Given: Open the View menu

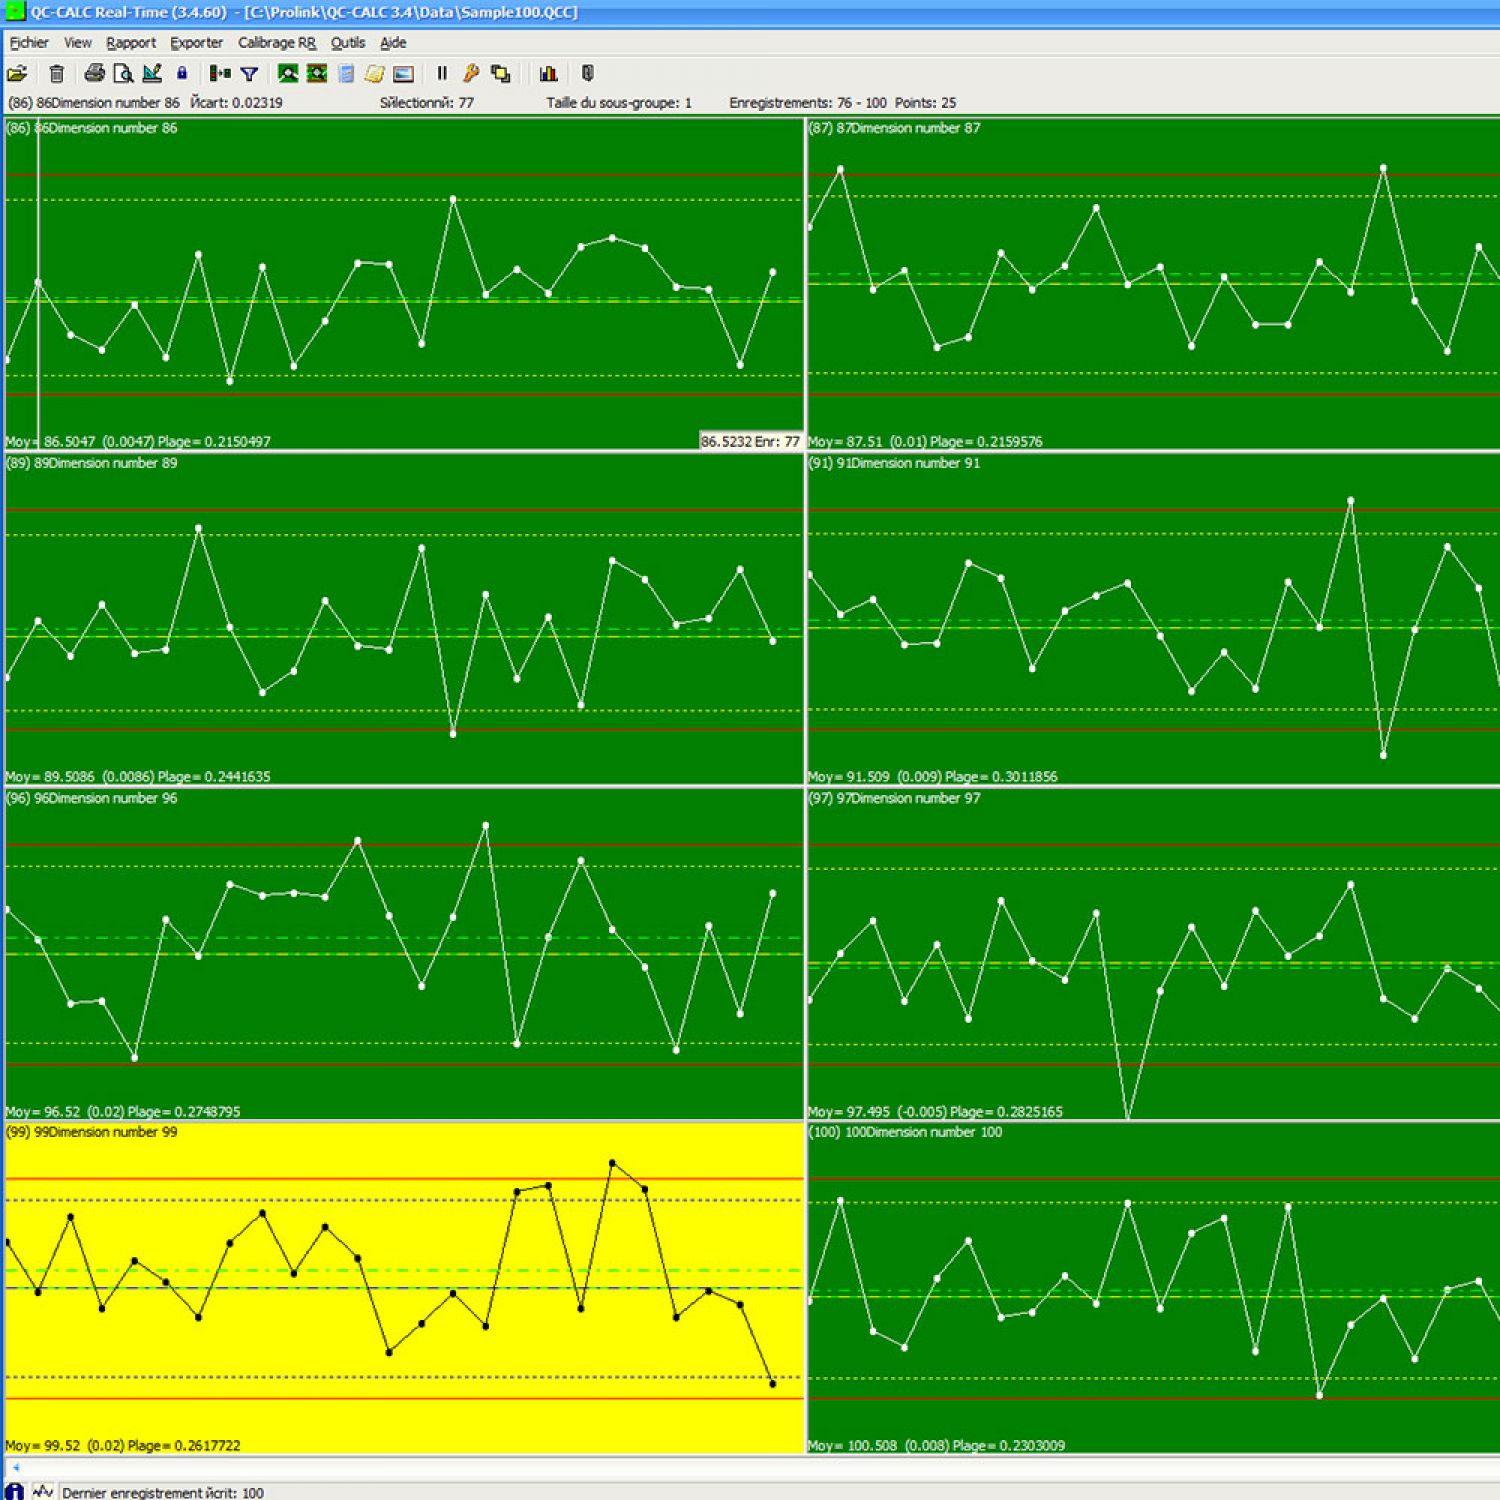Looking at the screenshot, I should [x=78, y=42].
